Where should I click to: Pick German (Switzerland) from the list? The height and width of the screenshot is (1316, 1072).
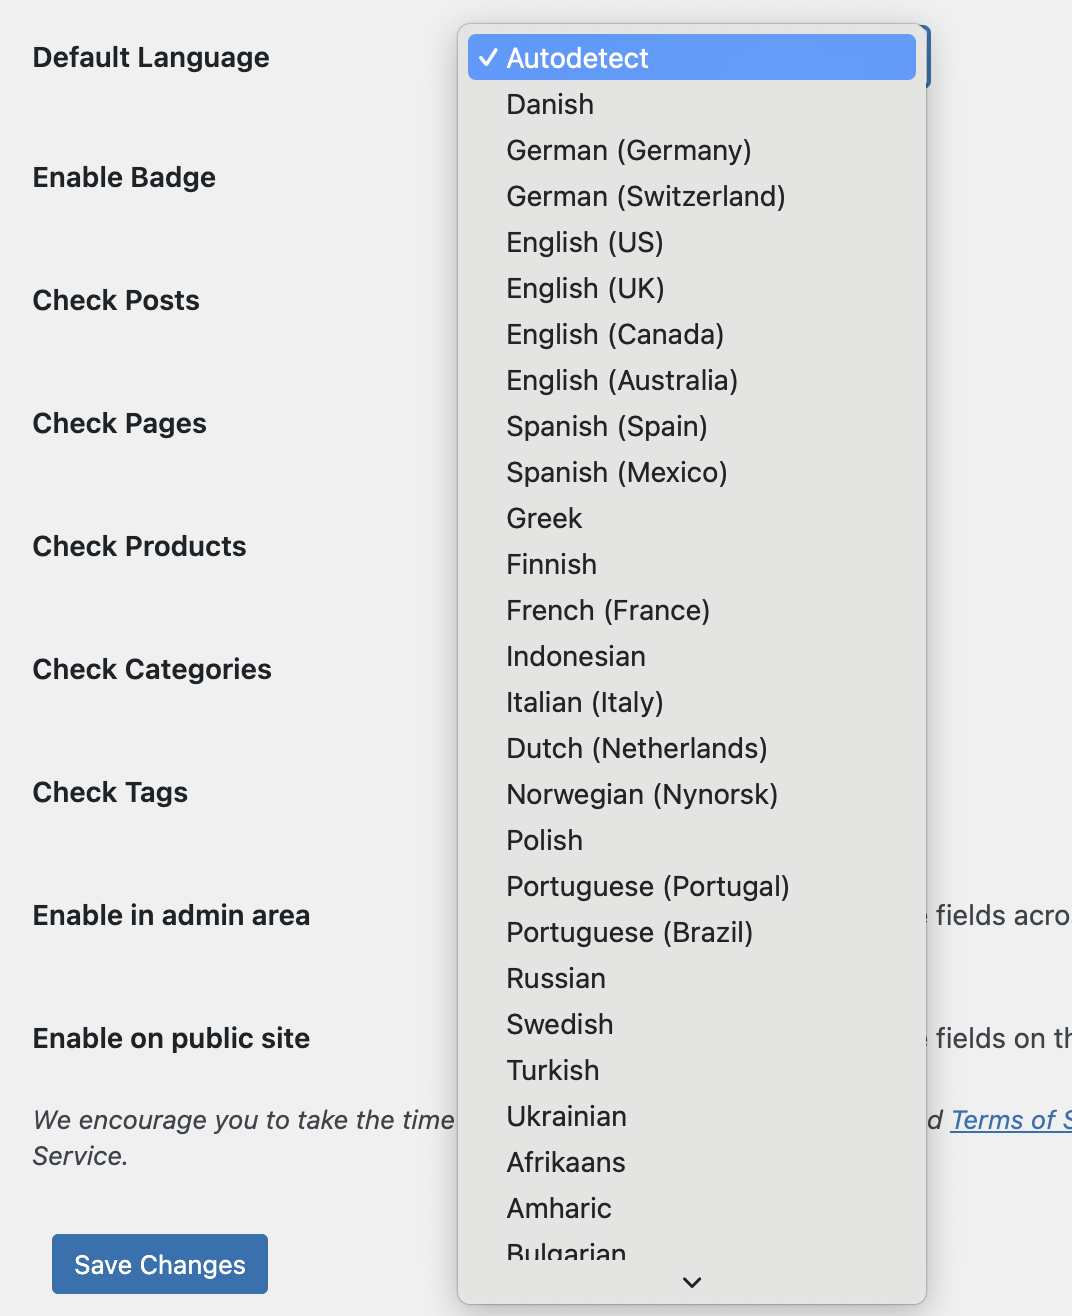click(646, 196)
